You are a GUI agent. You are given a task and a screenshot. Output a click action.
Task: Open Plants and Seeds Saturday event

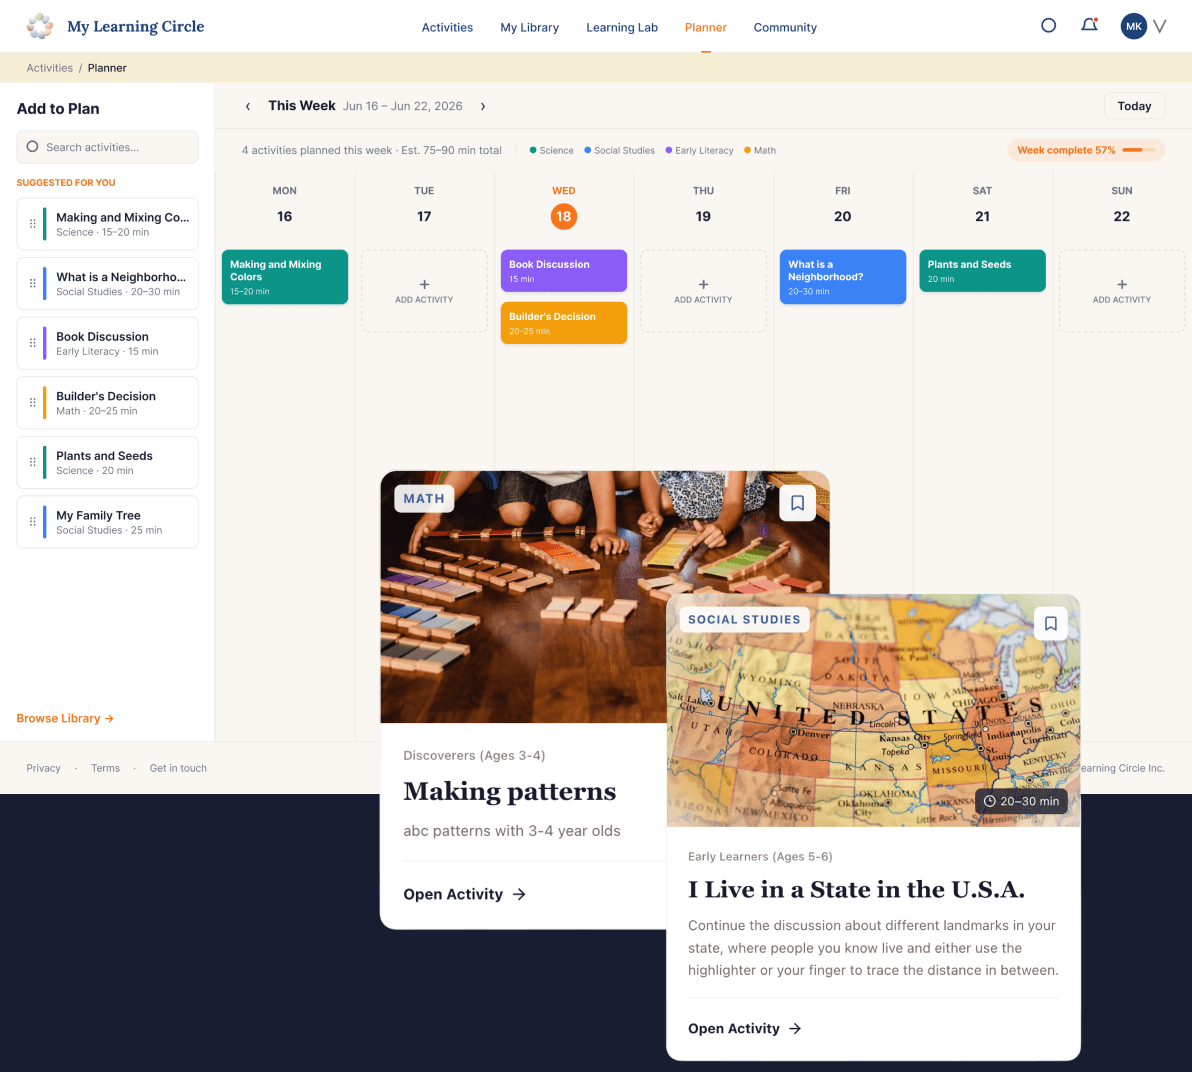[x=982, y=271]
